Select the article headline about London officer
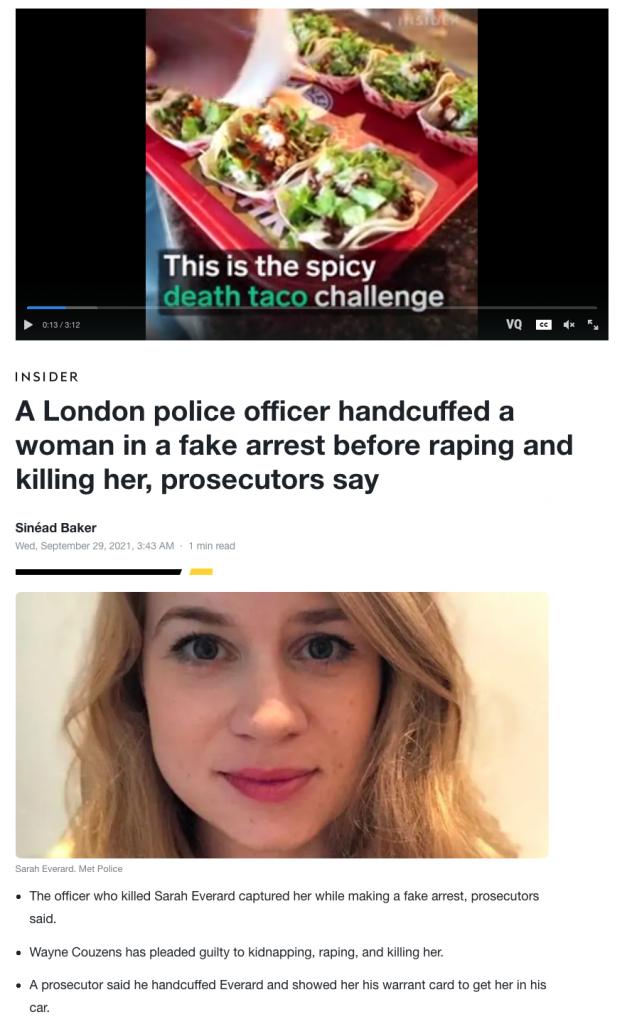 294,445
